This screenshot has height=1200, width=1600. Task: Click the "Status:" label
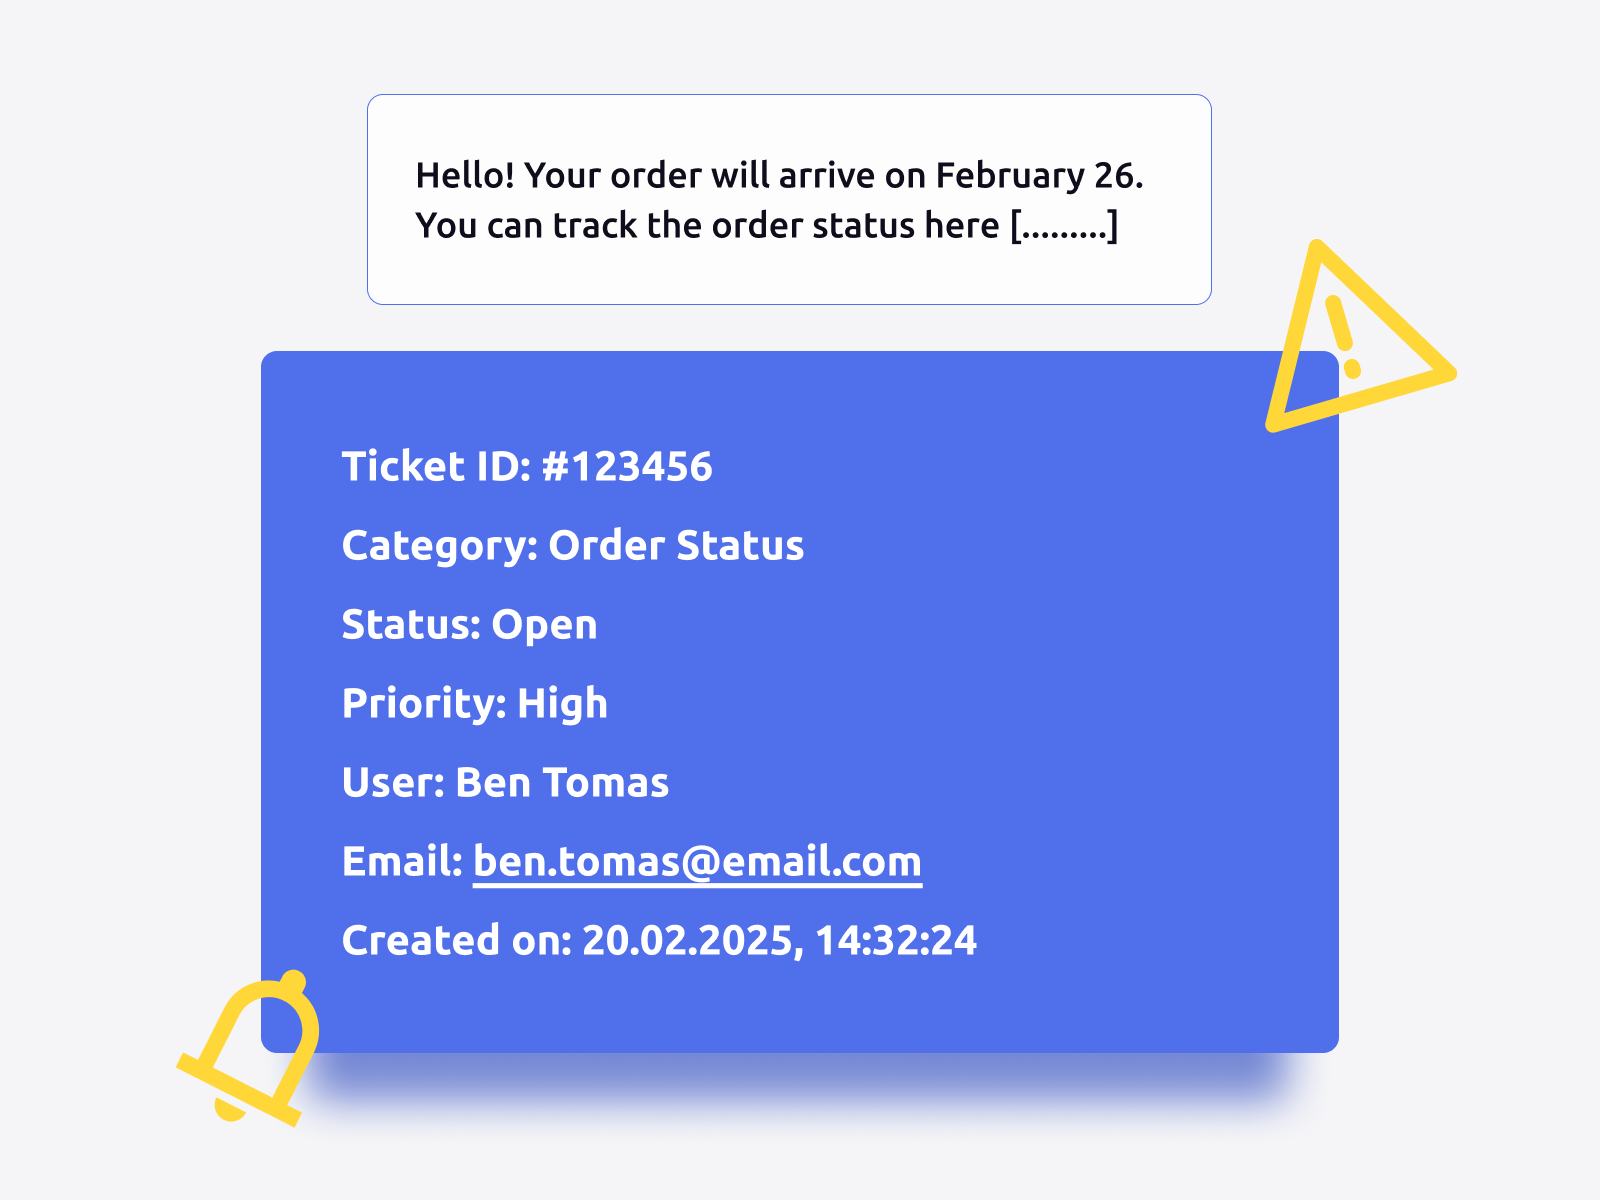point(411,625)
